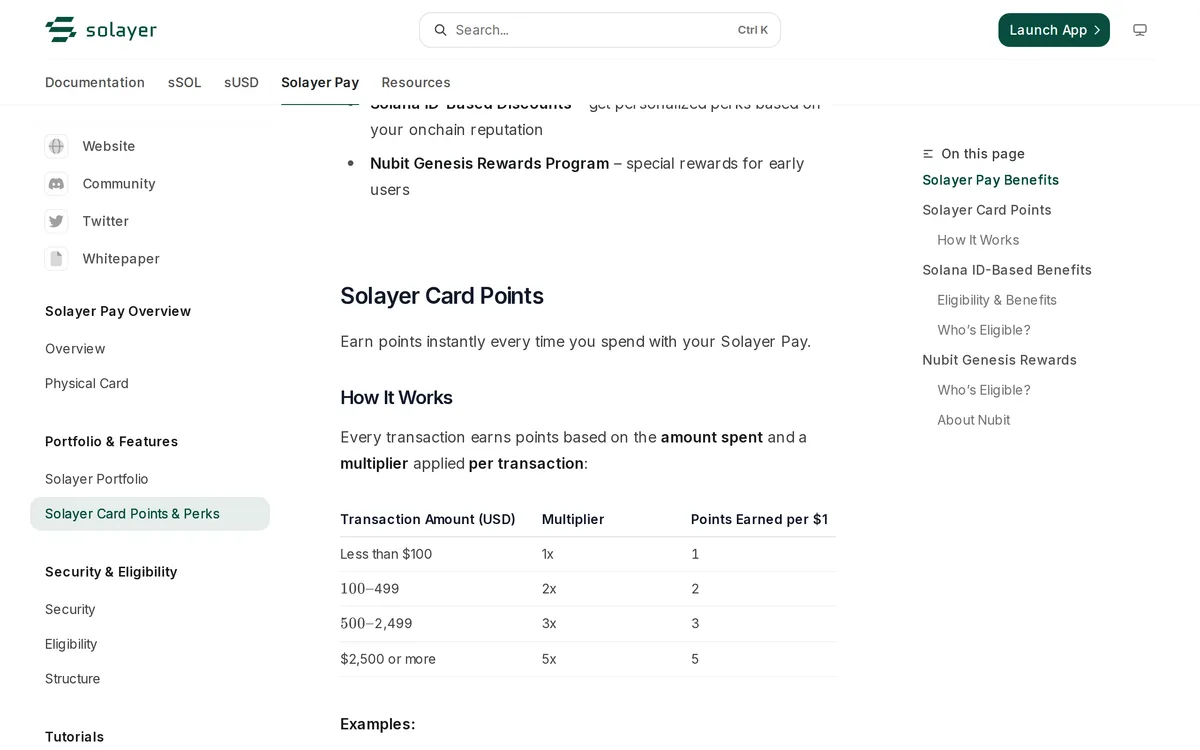Select Solayer Card Points & Perks
The width and height of the screenshot is (1200, 750).
tap(150, 514)
